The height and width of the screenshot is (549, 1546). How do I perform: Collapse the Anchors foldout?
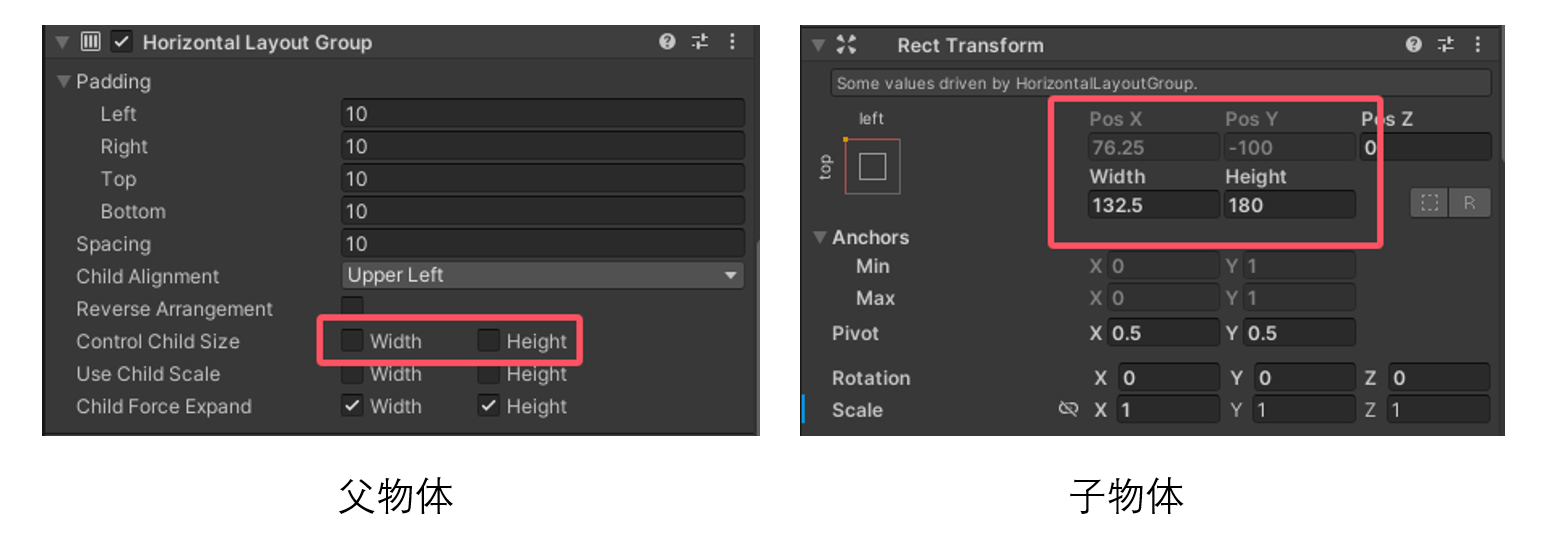(x=820, y=237)
